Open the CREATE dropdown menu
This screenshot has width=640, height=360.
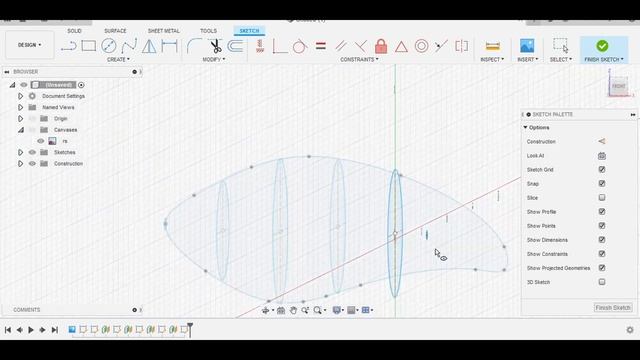pyautogui.click(x=118, y=60)
